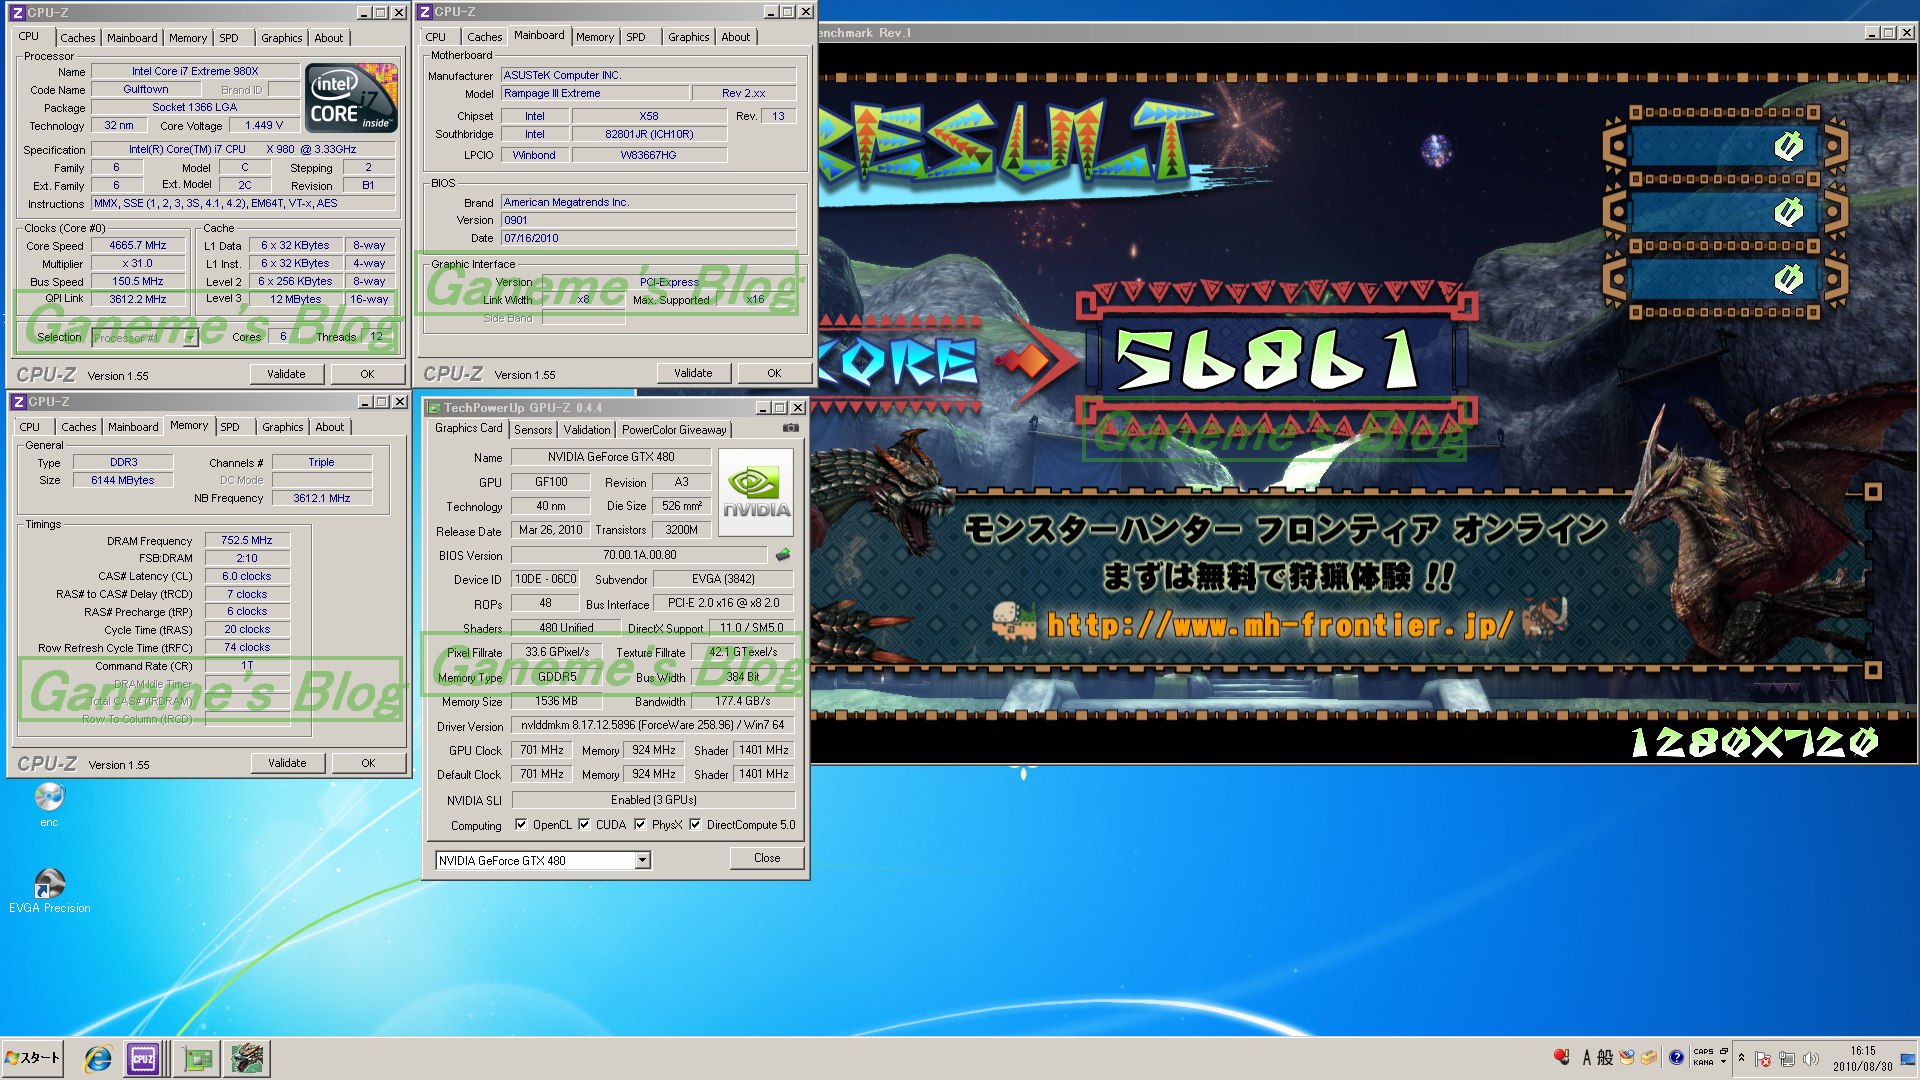Viewport: 1920px width, 1080px height.
Task: Click Validate in the Mainboard CPU-Z window
Action: click(693, 373)
